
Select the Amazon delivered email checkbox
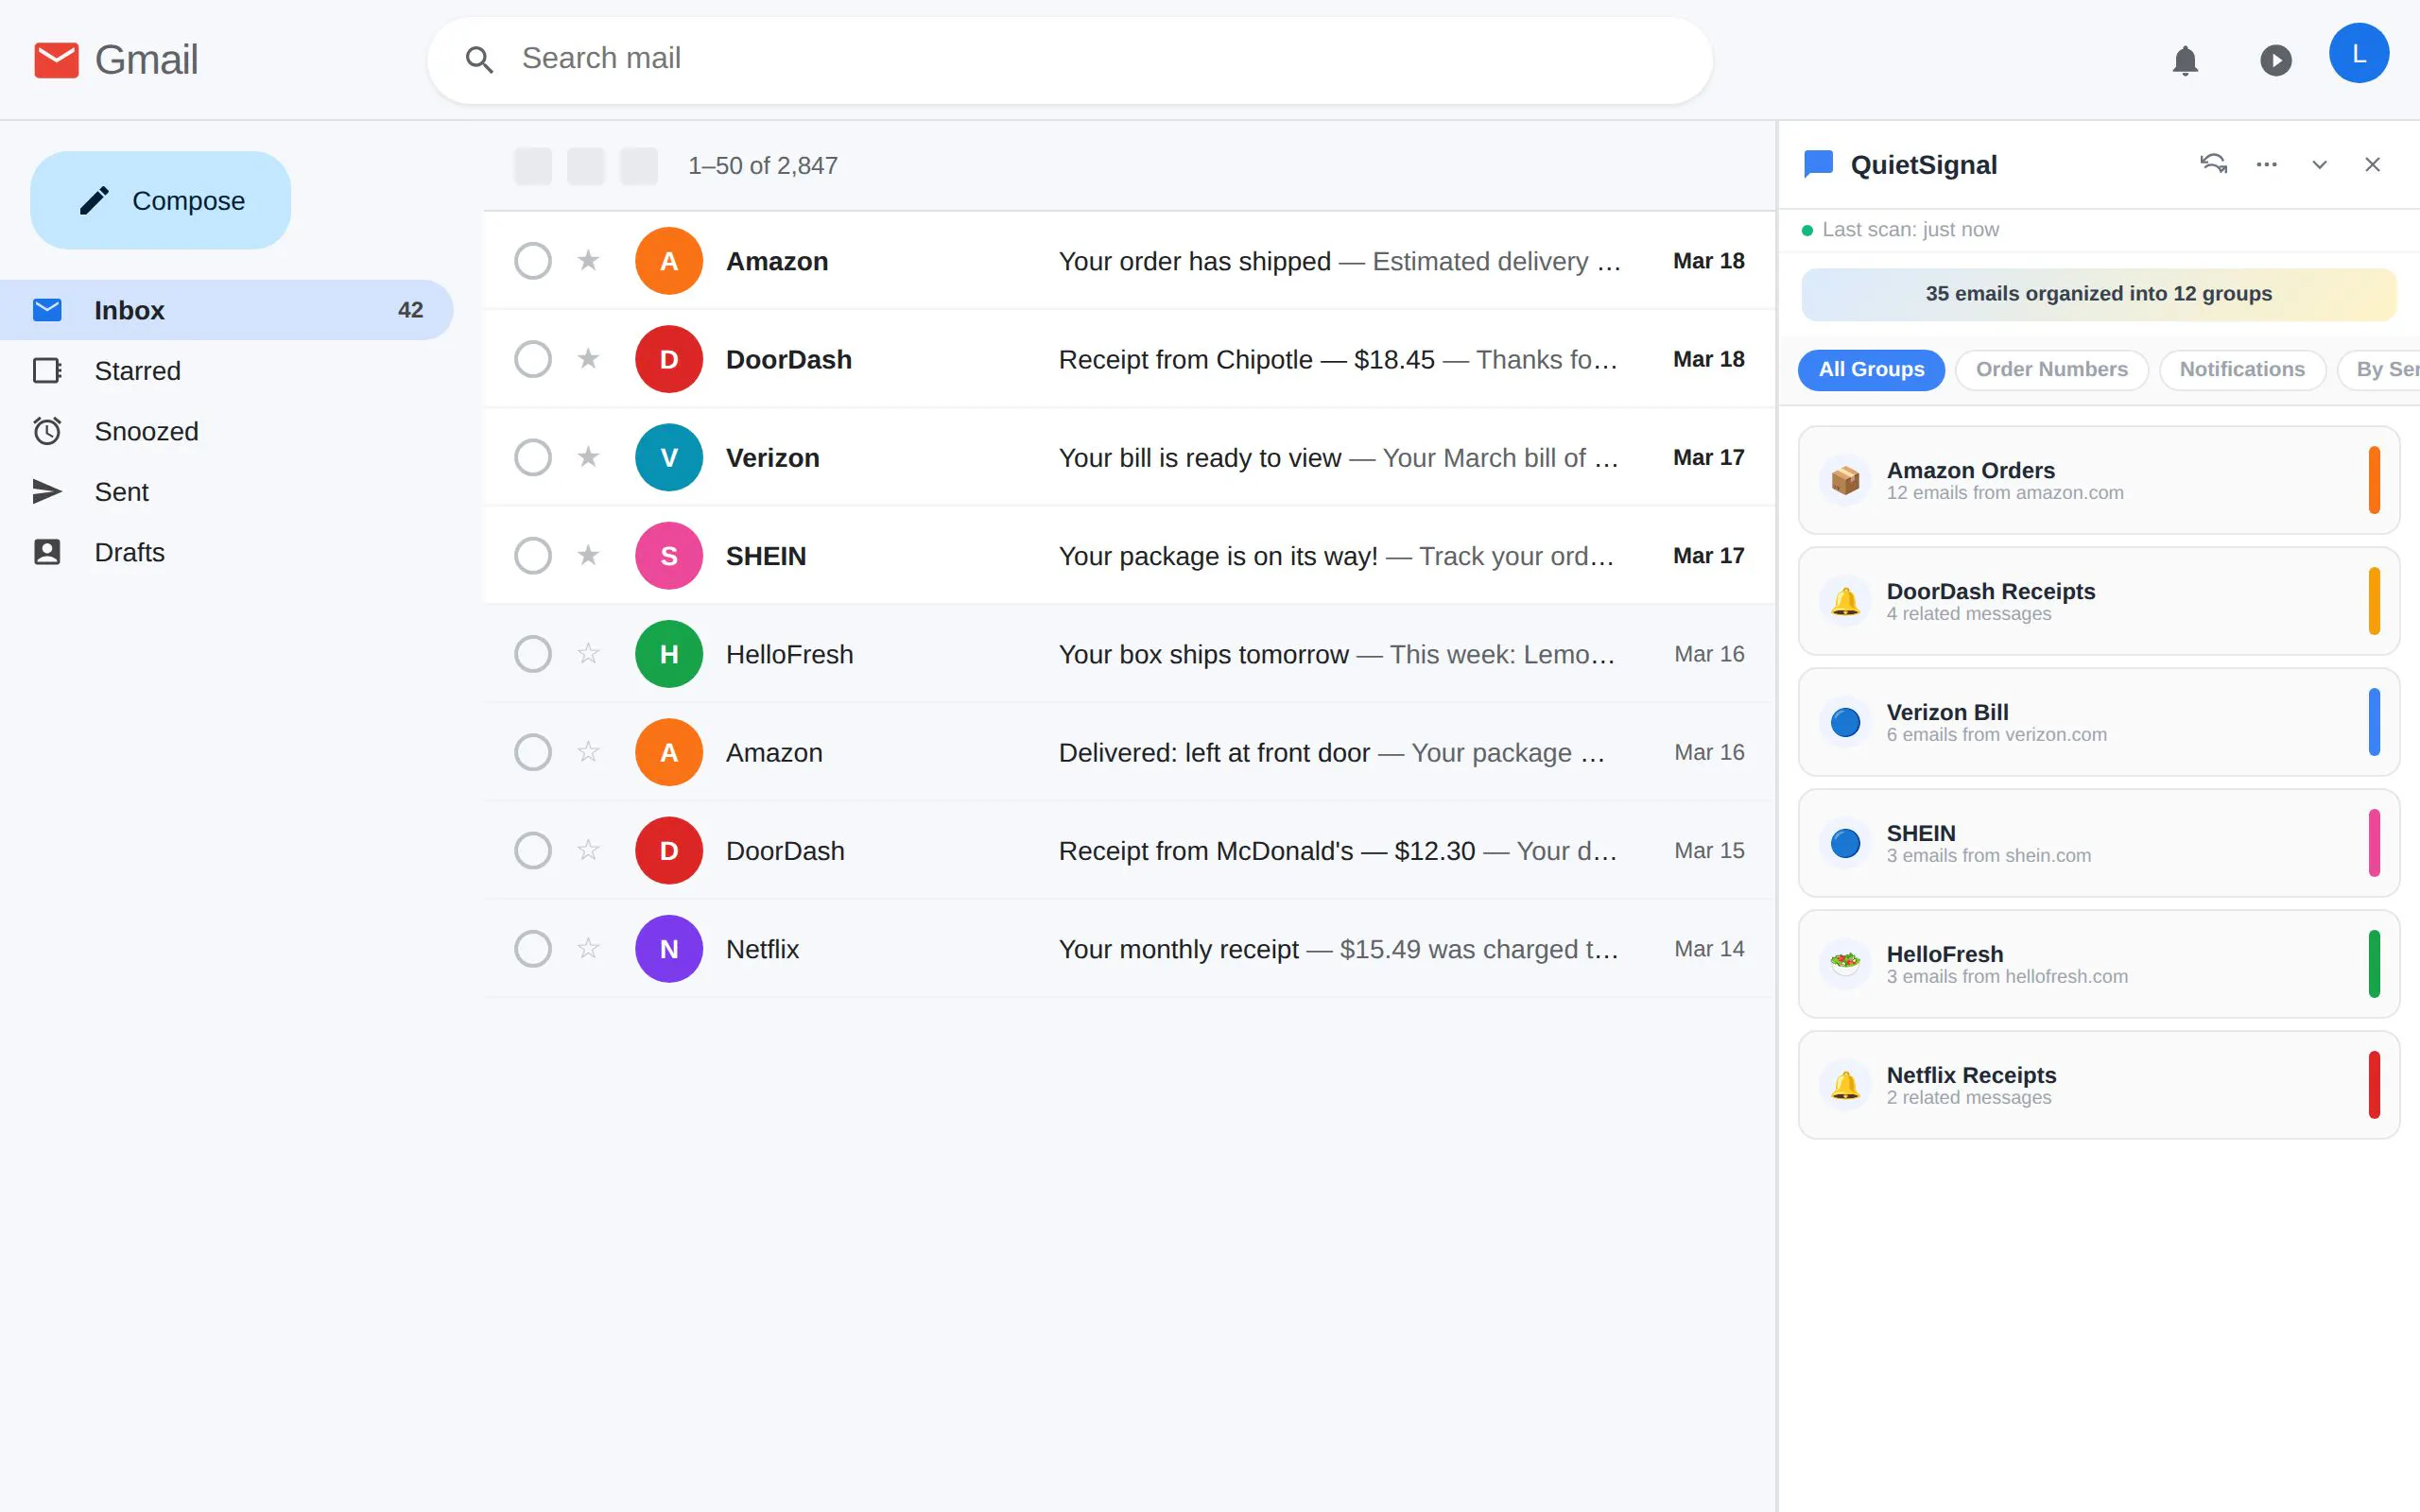pos(533,752)
